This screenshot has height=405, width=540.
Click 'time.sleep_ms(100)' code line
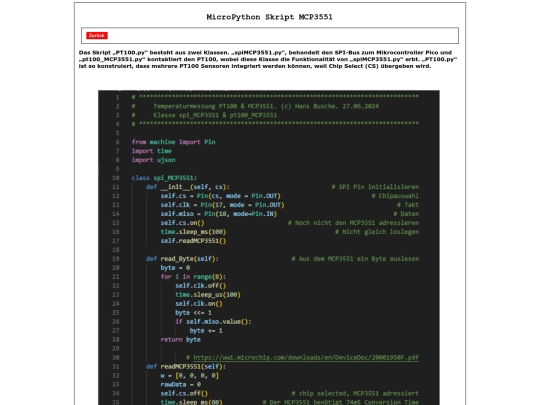click(193, 231)
